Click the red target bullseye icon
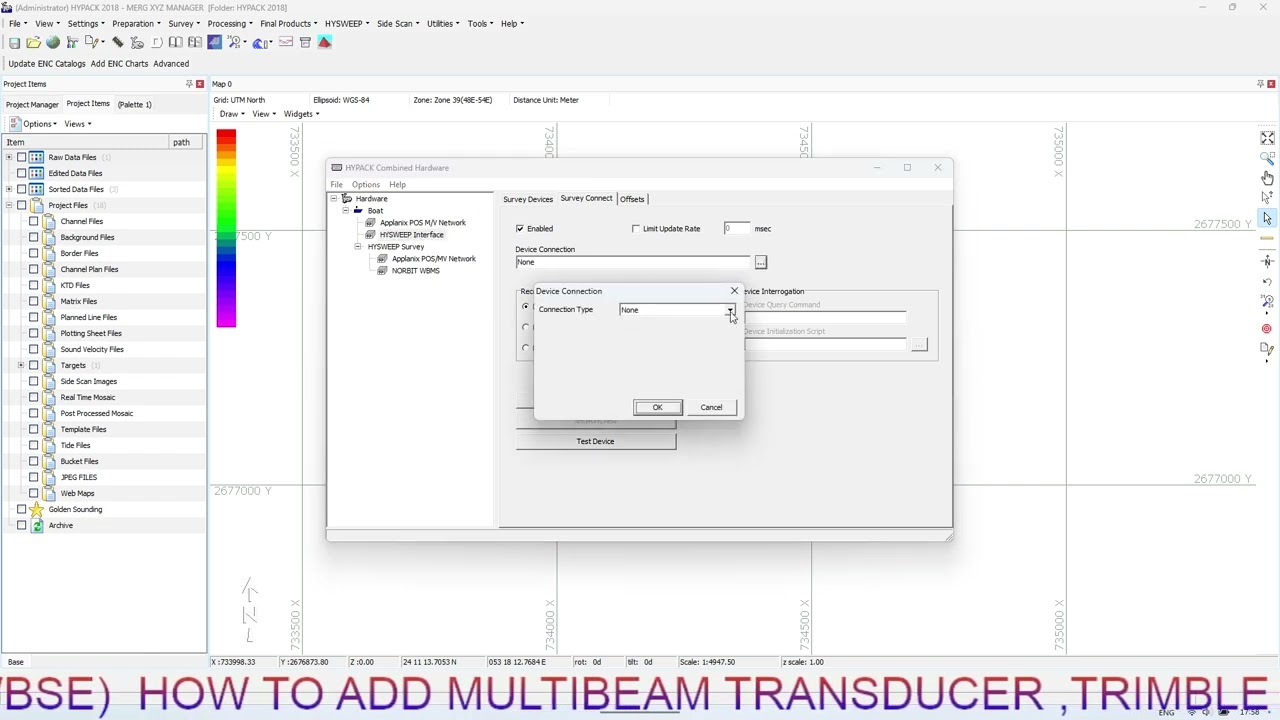This screenshot has width=1280, height=720. tap(1267, 328)
